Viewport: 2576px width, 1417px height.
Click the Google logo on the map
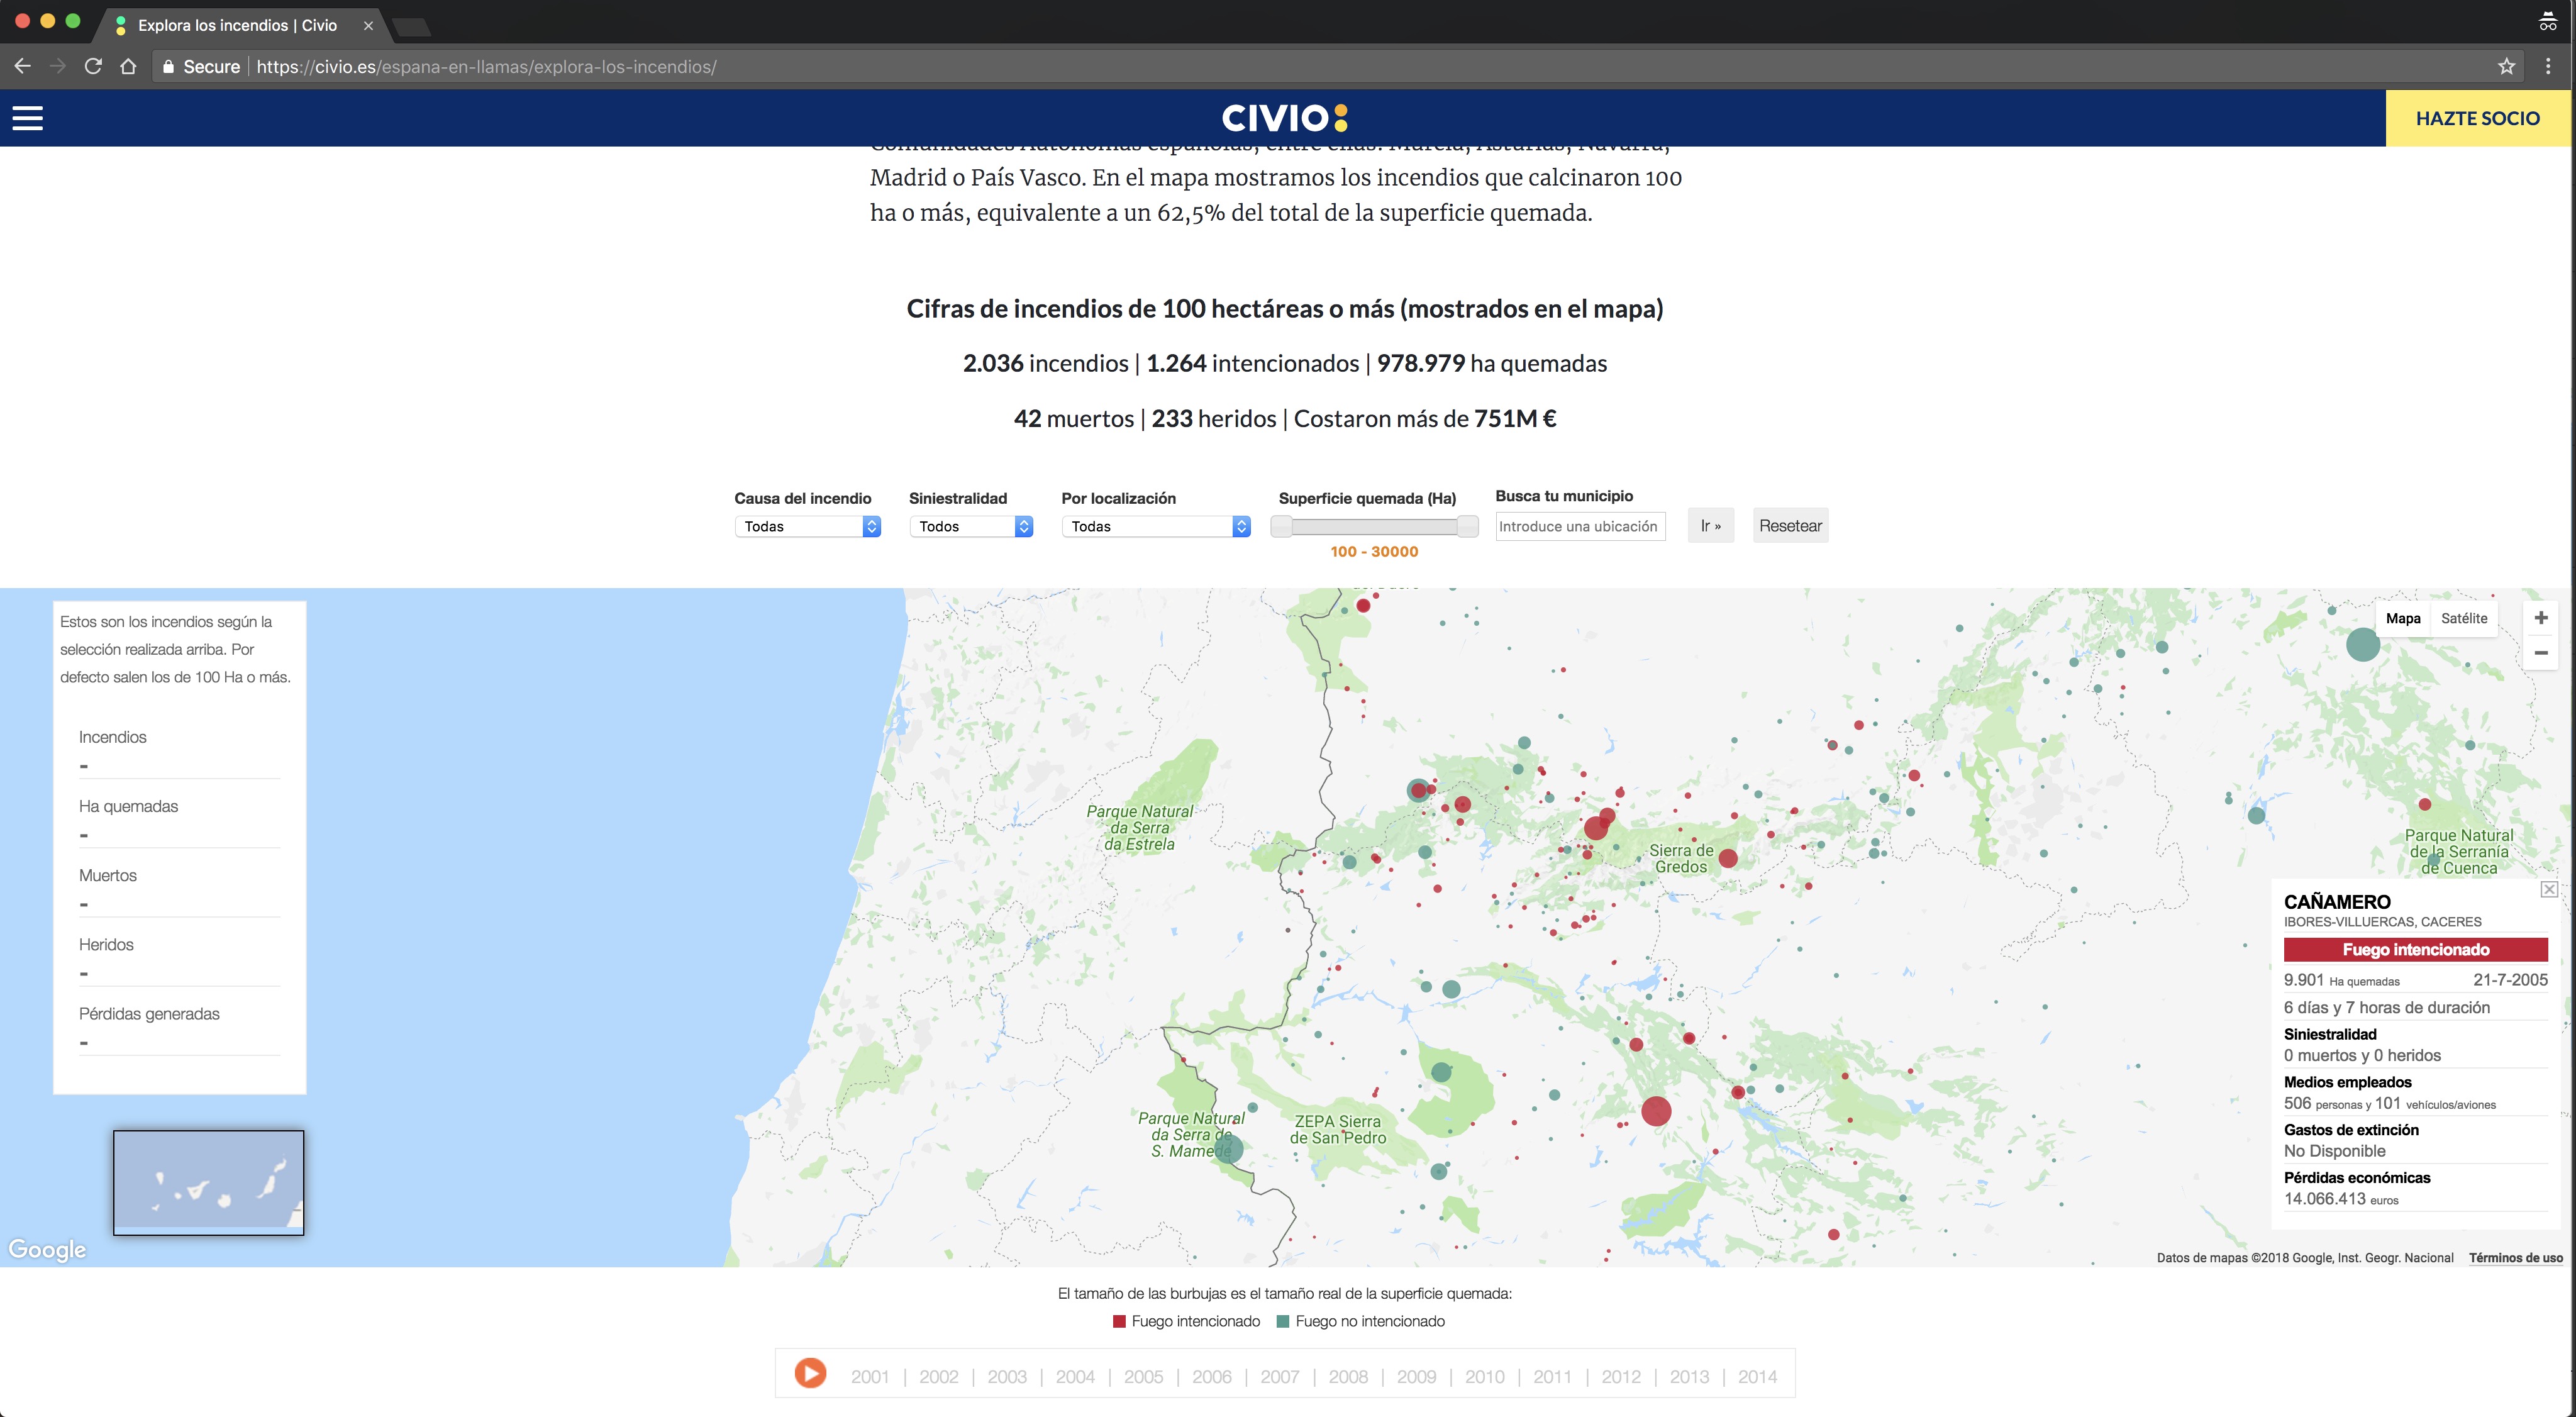tap(47, 1249)
